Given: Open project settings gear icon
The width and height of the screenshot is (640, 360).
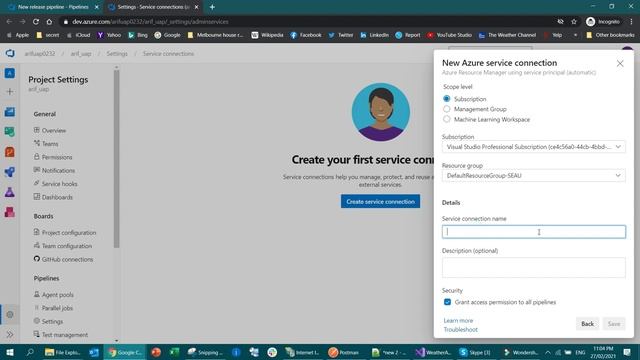Looking at the screenshot, I should coord(10,315).
